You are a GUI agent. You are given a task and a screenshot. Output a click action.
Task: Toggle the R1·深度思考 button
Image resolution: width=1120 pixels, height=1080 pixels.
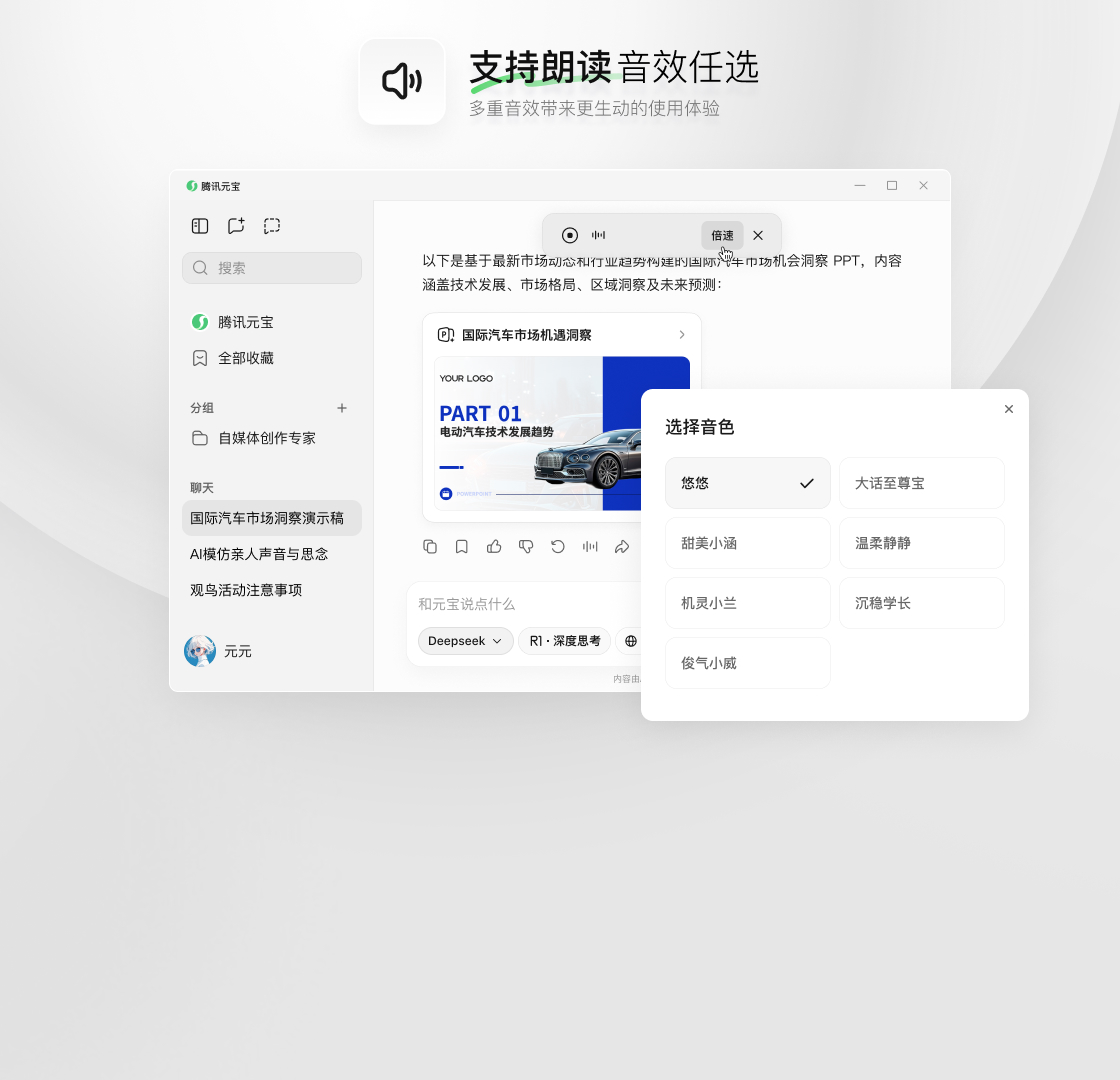[565, 641]
